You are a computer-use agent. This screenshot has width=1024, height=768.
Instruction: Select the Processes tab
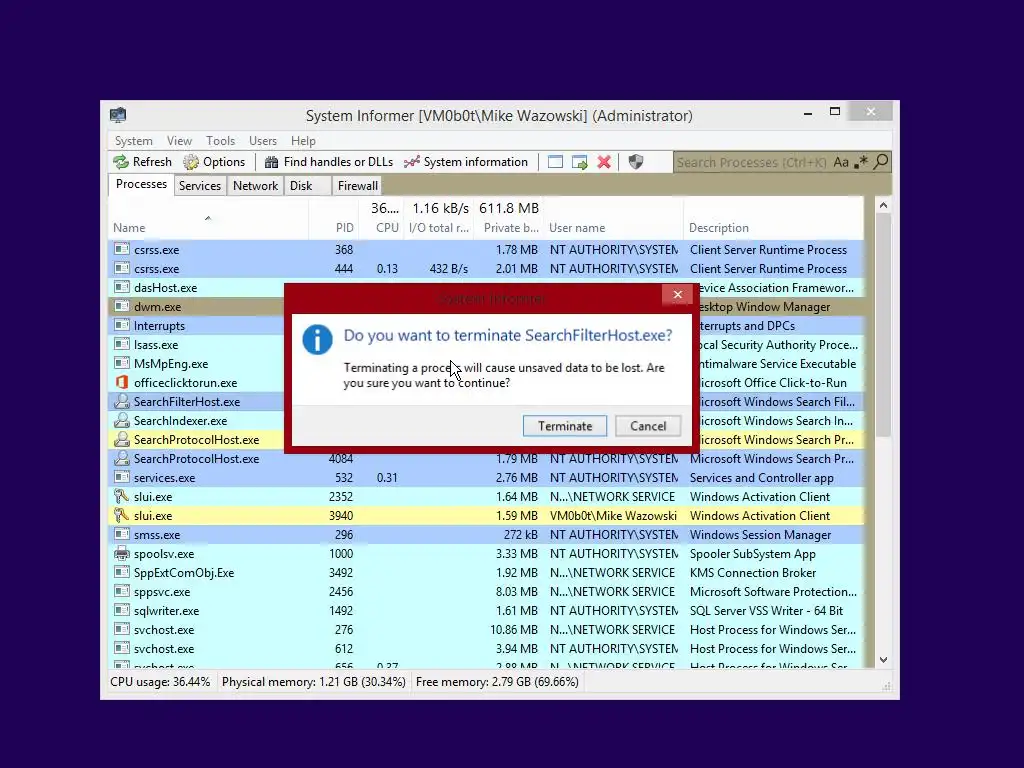pos(141,184)
